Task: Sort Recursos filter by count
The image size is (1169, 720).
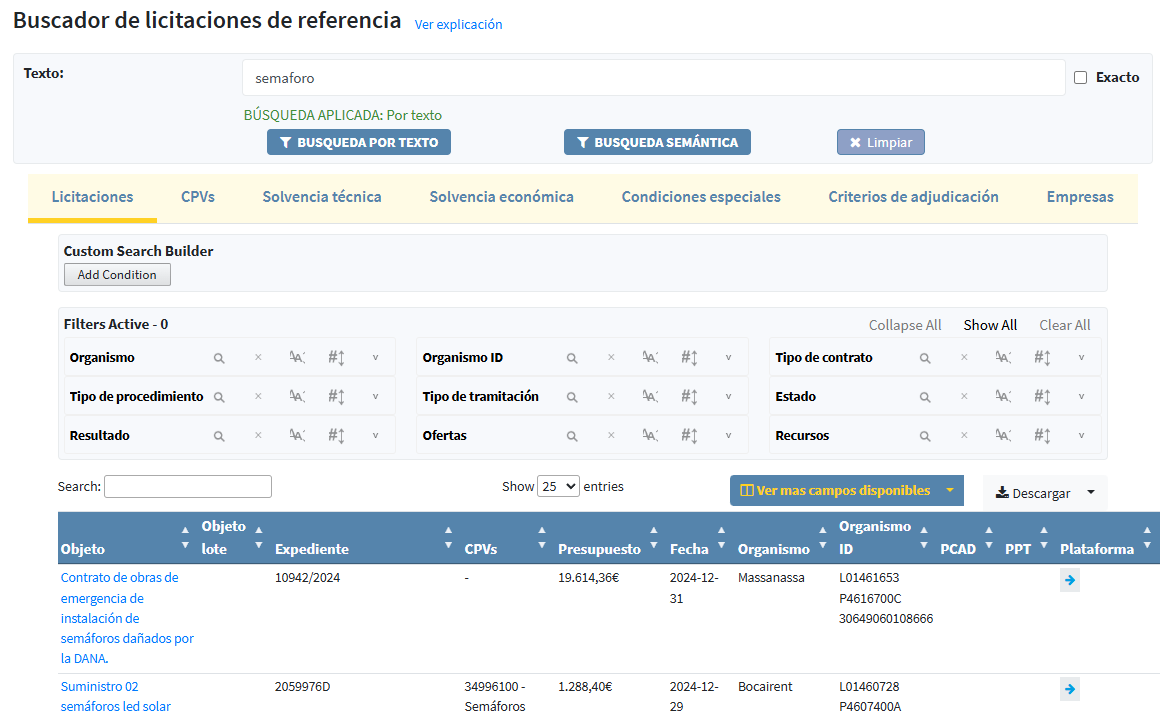Action: click(1042, 436)
